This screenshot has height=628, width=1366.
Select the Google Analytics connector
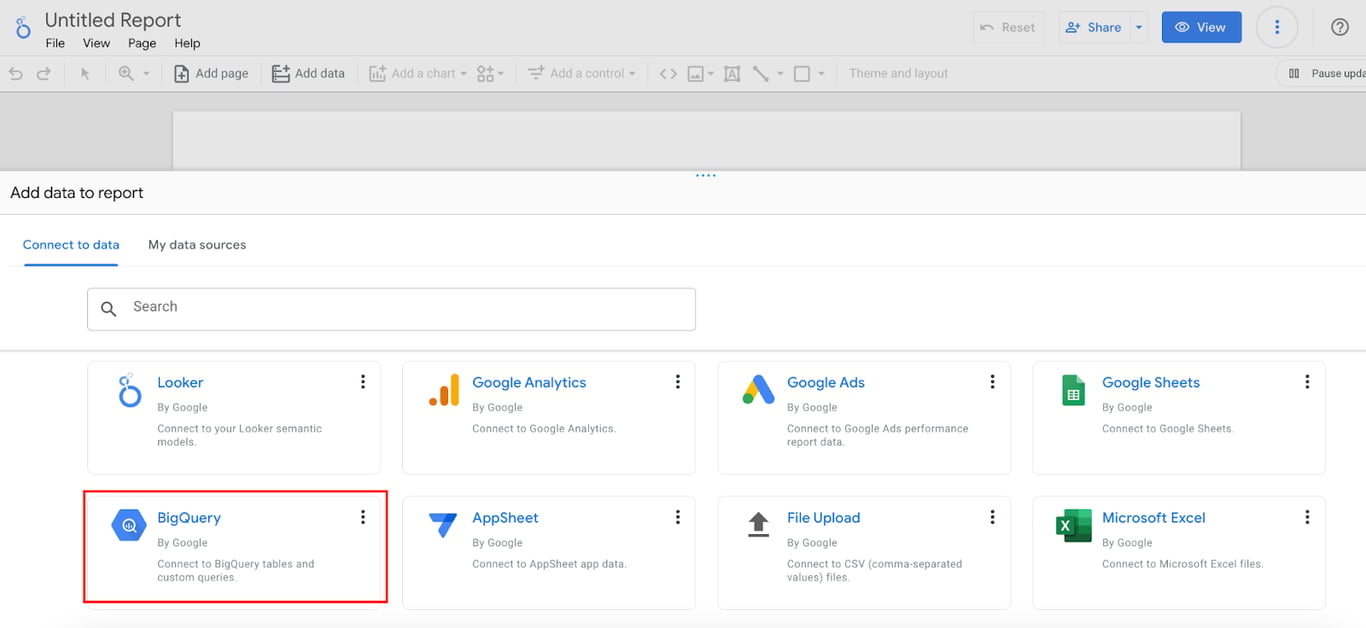[x=549, y=417]
